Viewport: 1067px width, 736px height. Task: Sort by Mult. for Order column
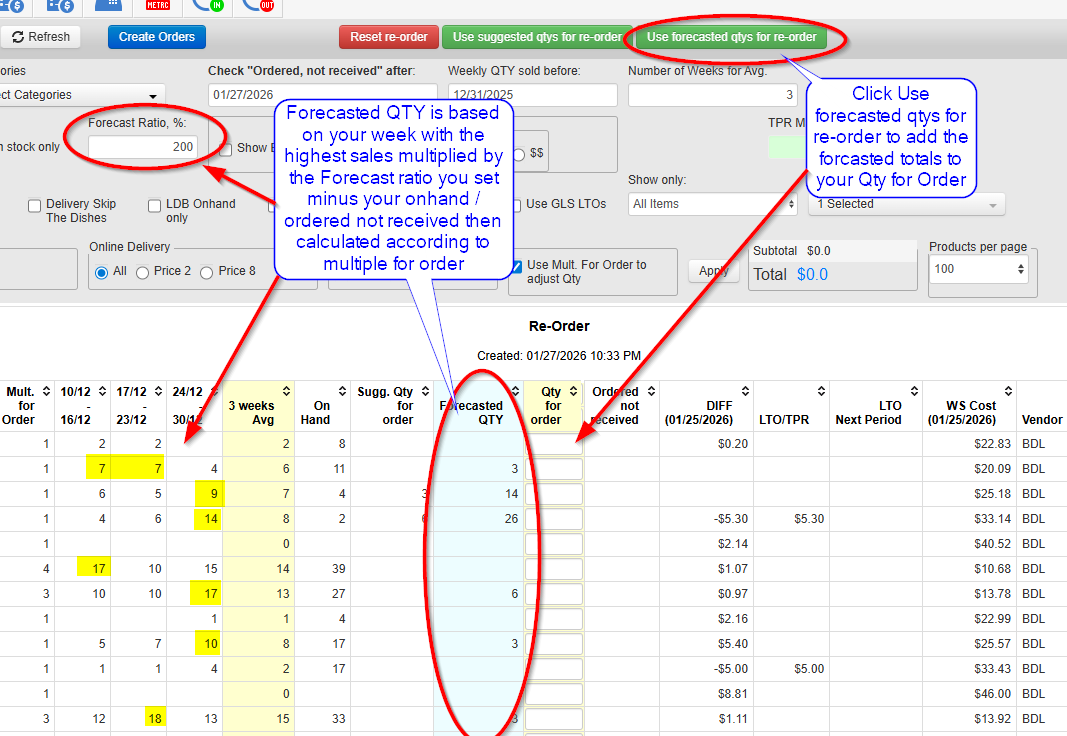(46, 391)
